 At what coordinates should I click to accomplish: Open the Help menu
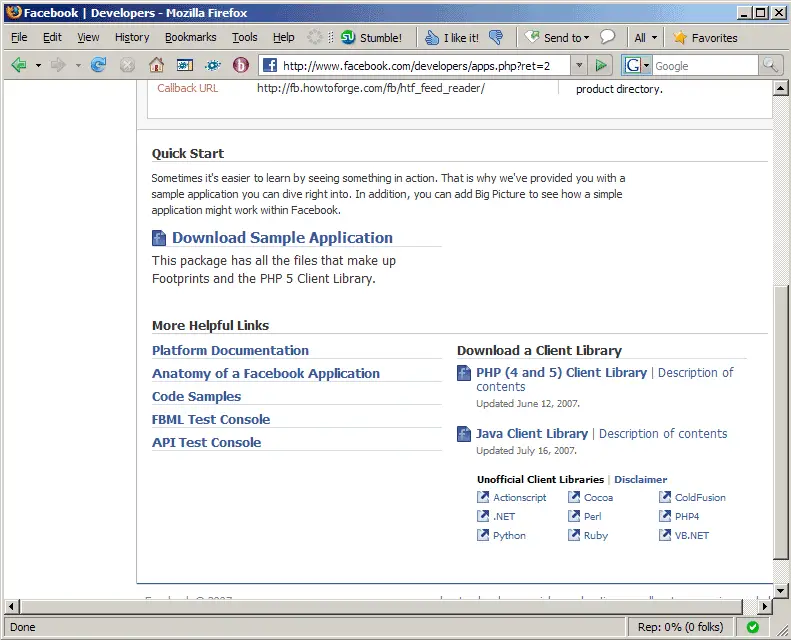click(284, 37)
